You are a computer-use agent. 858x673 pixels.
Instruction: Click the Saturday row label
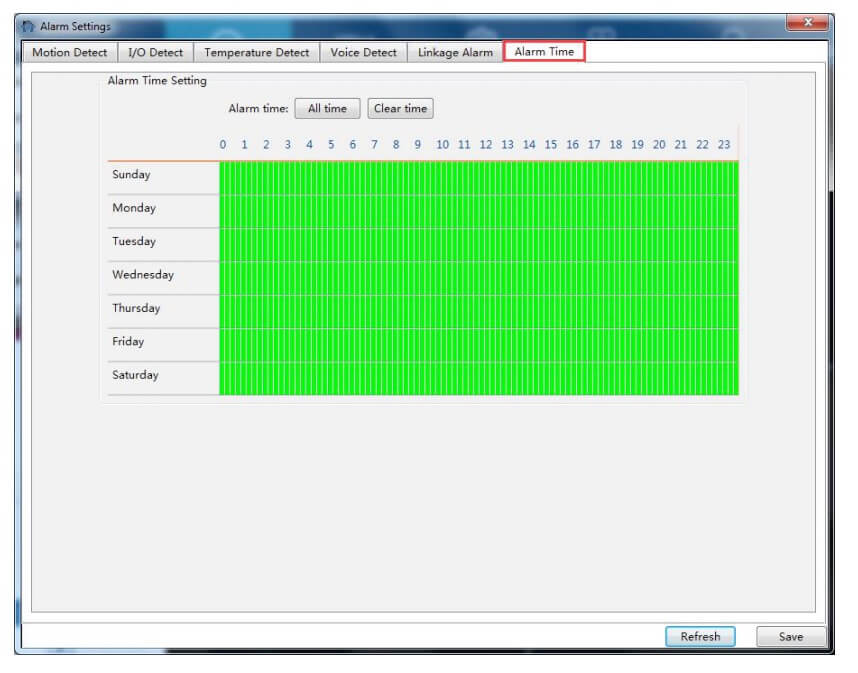pyautogui.click(x=135, y=375)
